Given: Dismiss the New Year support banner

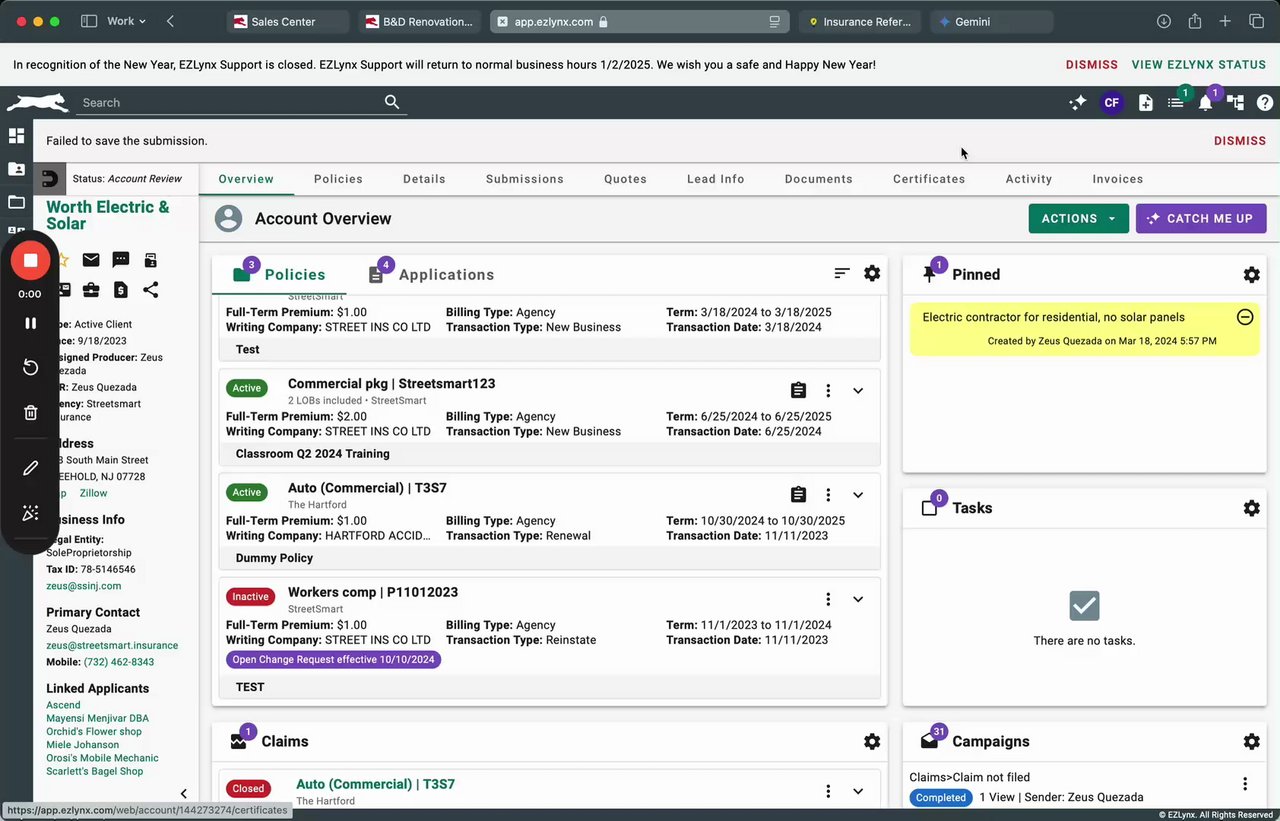Looking at the screenshot, I should point(1092,64).
